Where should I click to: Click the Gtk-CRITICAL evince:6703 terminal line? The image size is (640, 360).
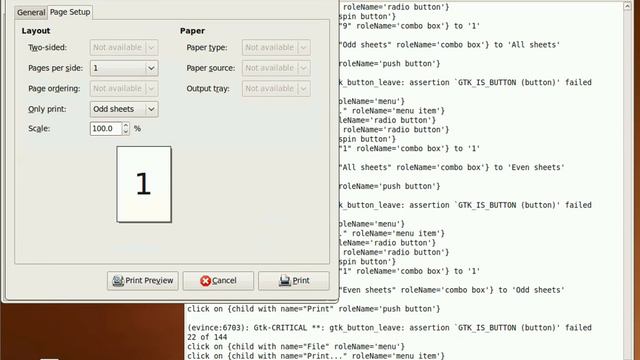tap(389, 328)
